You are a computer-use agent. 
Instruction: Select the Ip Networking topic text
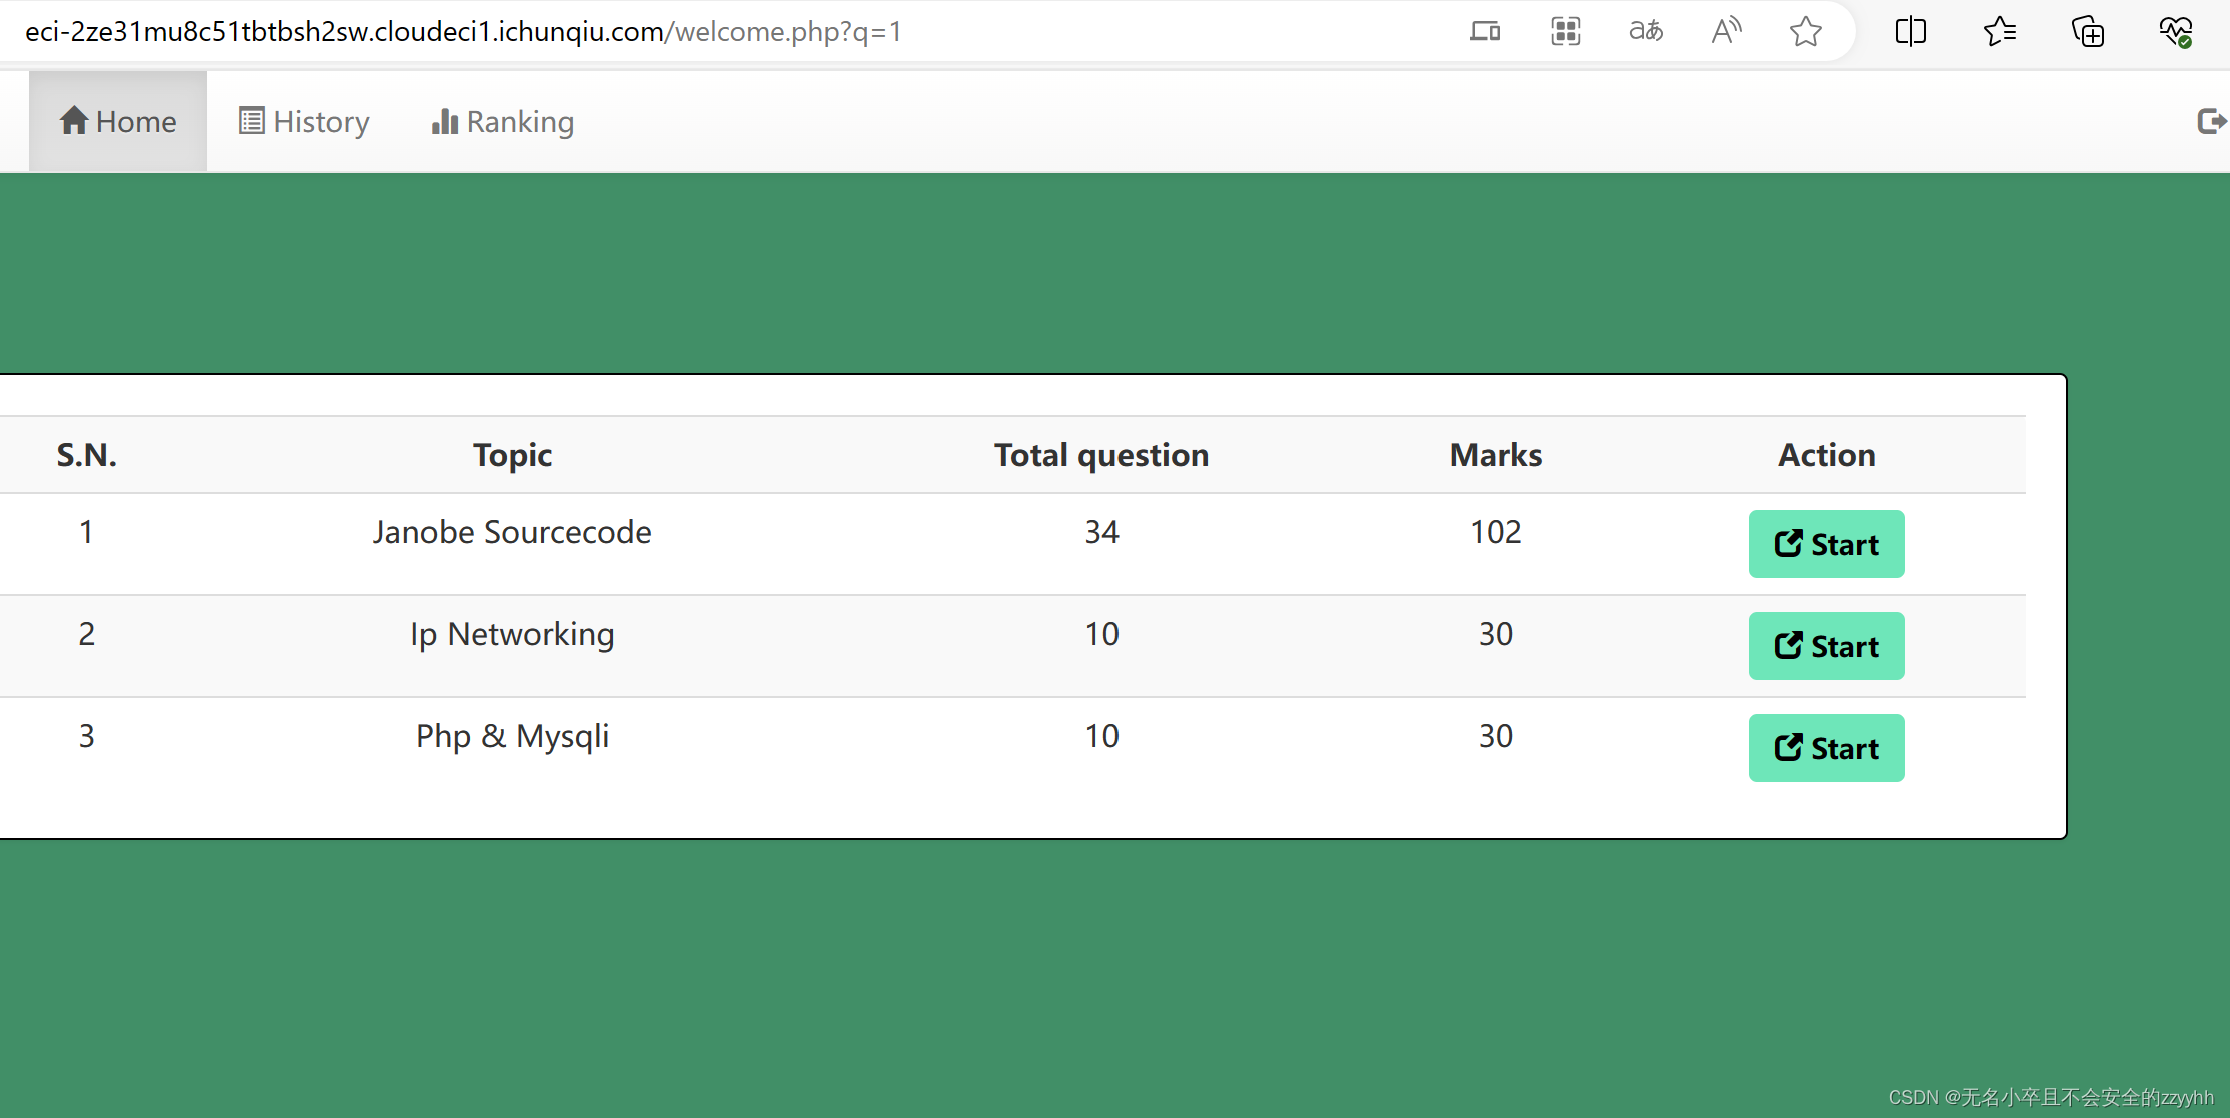[512, 634]
